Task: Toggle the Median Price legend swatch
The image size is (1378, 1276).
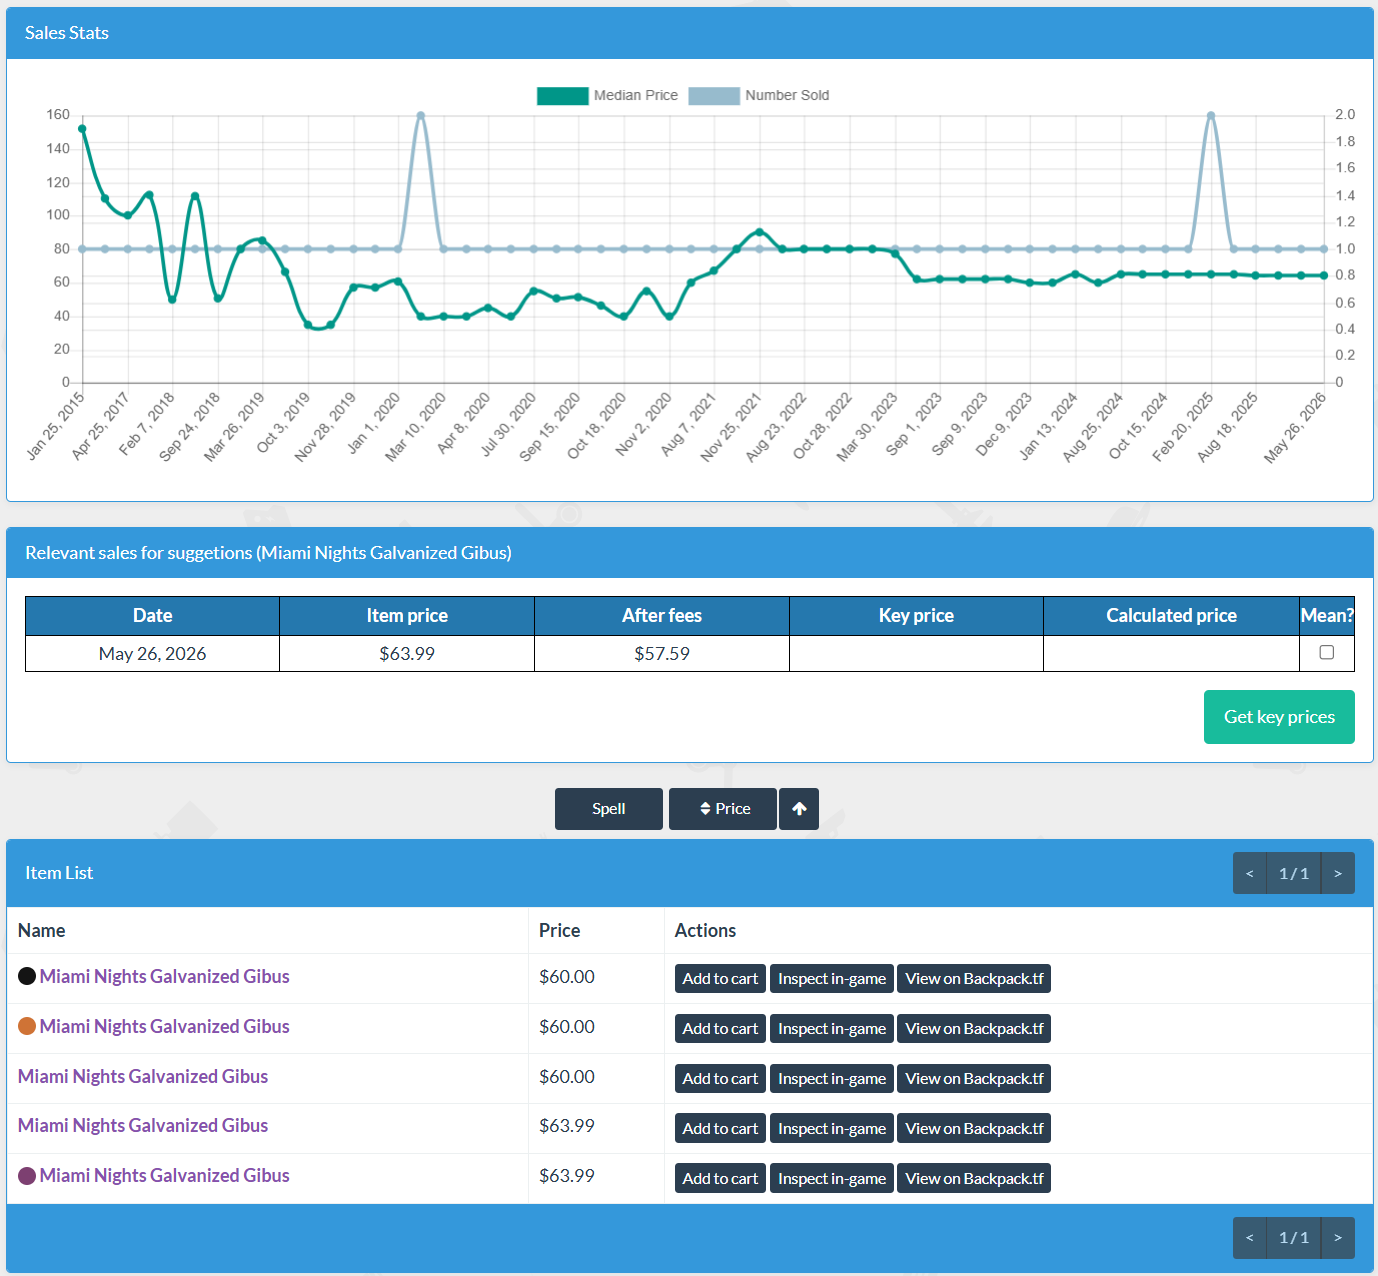Action: point(562,96)
